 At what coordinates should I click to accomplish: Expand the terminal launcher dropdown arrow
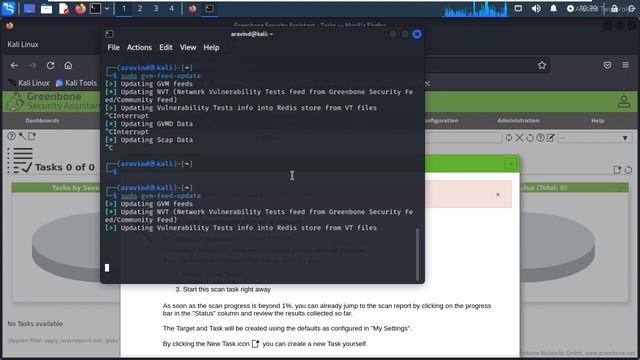point(107,8)
